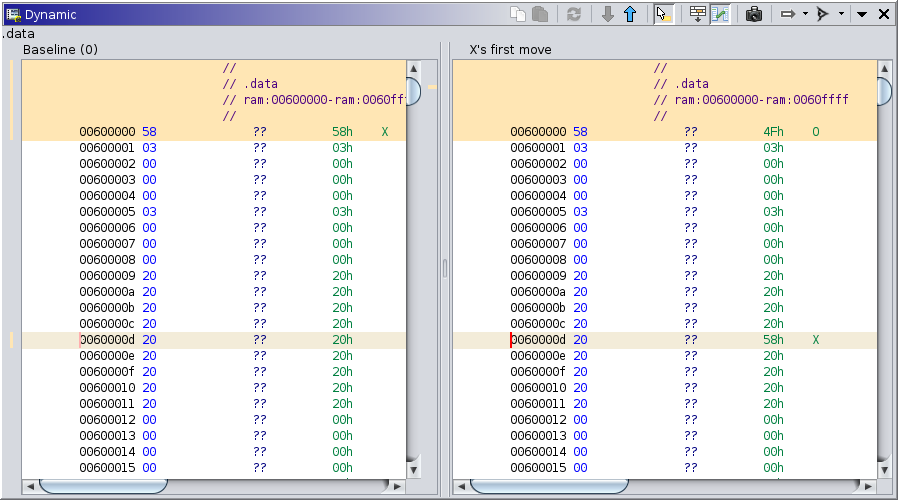Click the blue up arrow for previous difference
Image resolution: width=898 pixels, height=500 pixels.
pos(630,14)
